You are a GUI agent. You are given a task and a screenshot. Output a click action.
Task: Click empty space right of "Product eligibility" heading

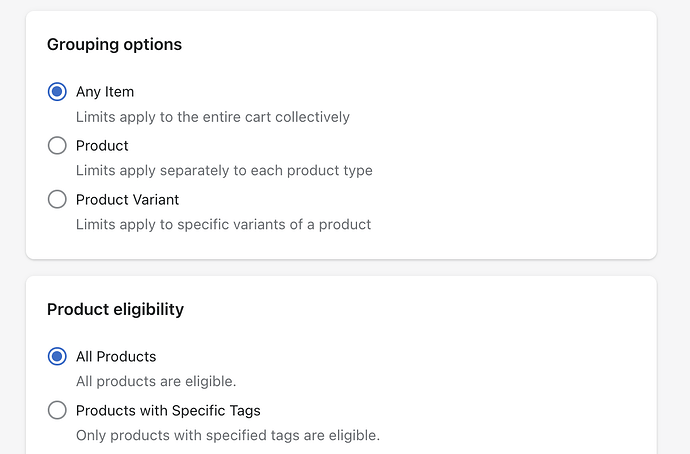click(x=420, y=309)
